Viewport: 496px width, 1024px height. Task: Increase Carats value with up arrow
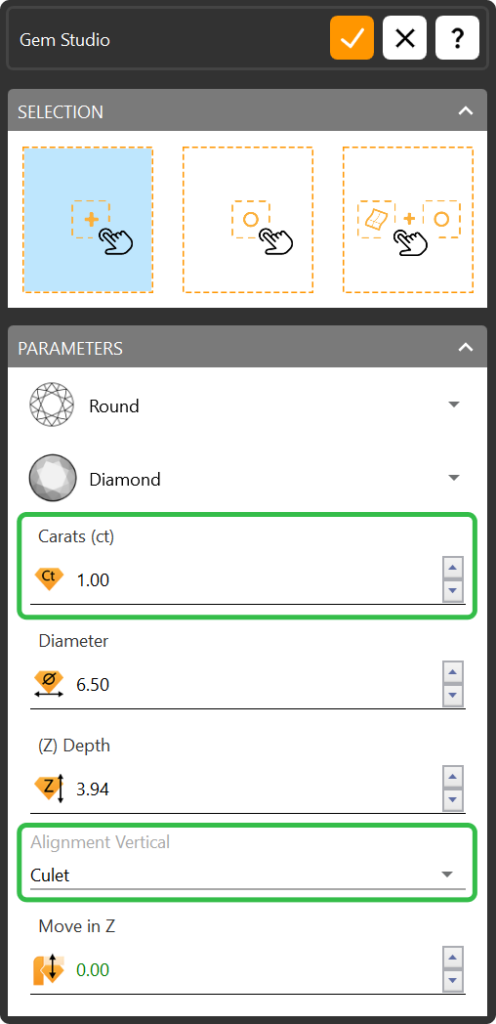[452, 568]
